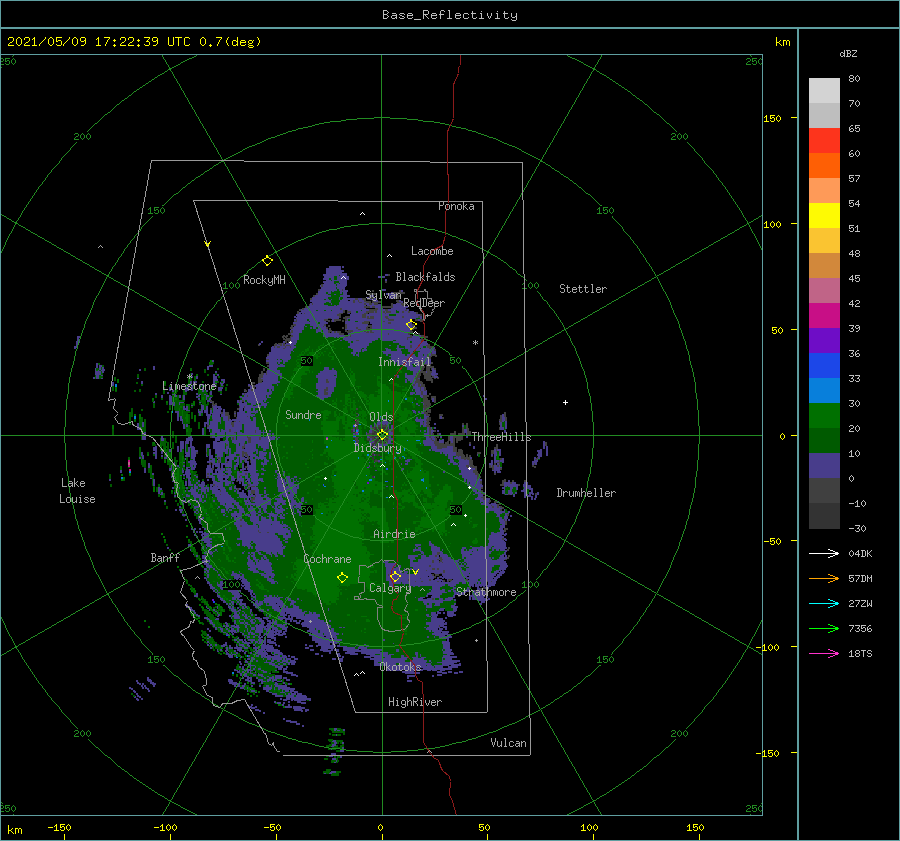Click the magenta 18TS arrow legend
The image size is (900, 841).
point(824,653)
